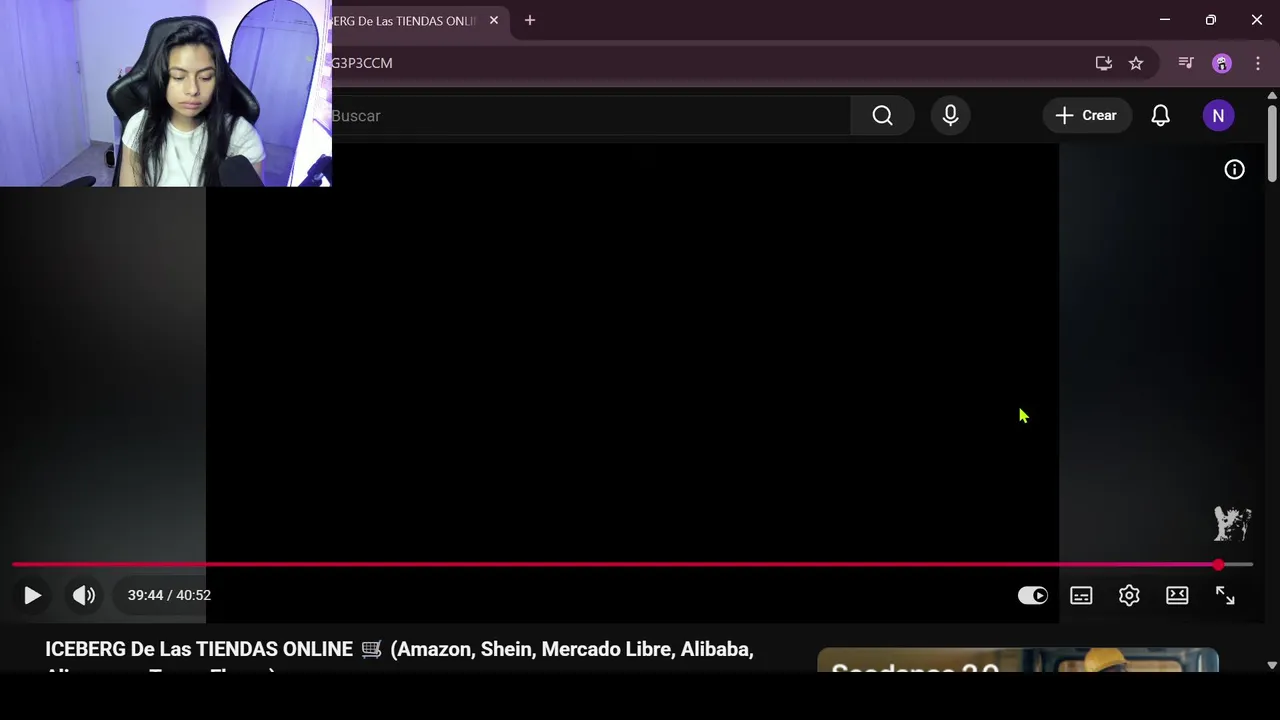Click the scrollbar up arrow
1280x720 pixels.
pyautogui.click(x=1272, y=95)
